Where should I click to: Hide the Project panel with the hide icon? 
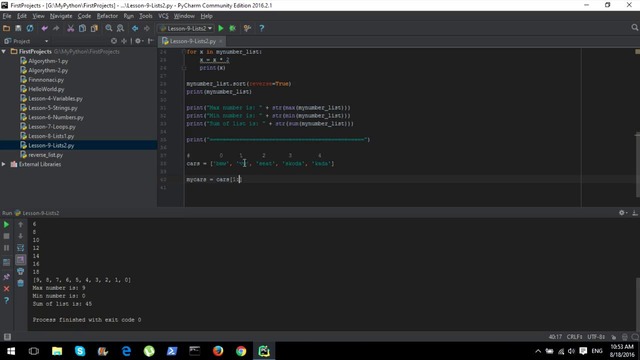(151, 41)
